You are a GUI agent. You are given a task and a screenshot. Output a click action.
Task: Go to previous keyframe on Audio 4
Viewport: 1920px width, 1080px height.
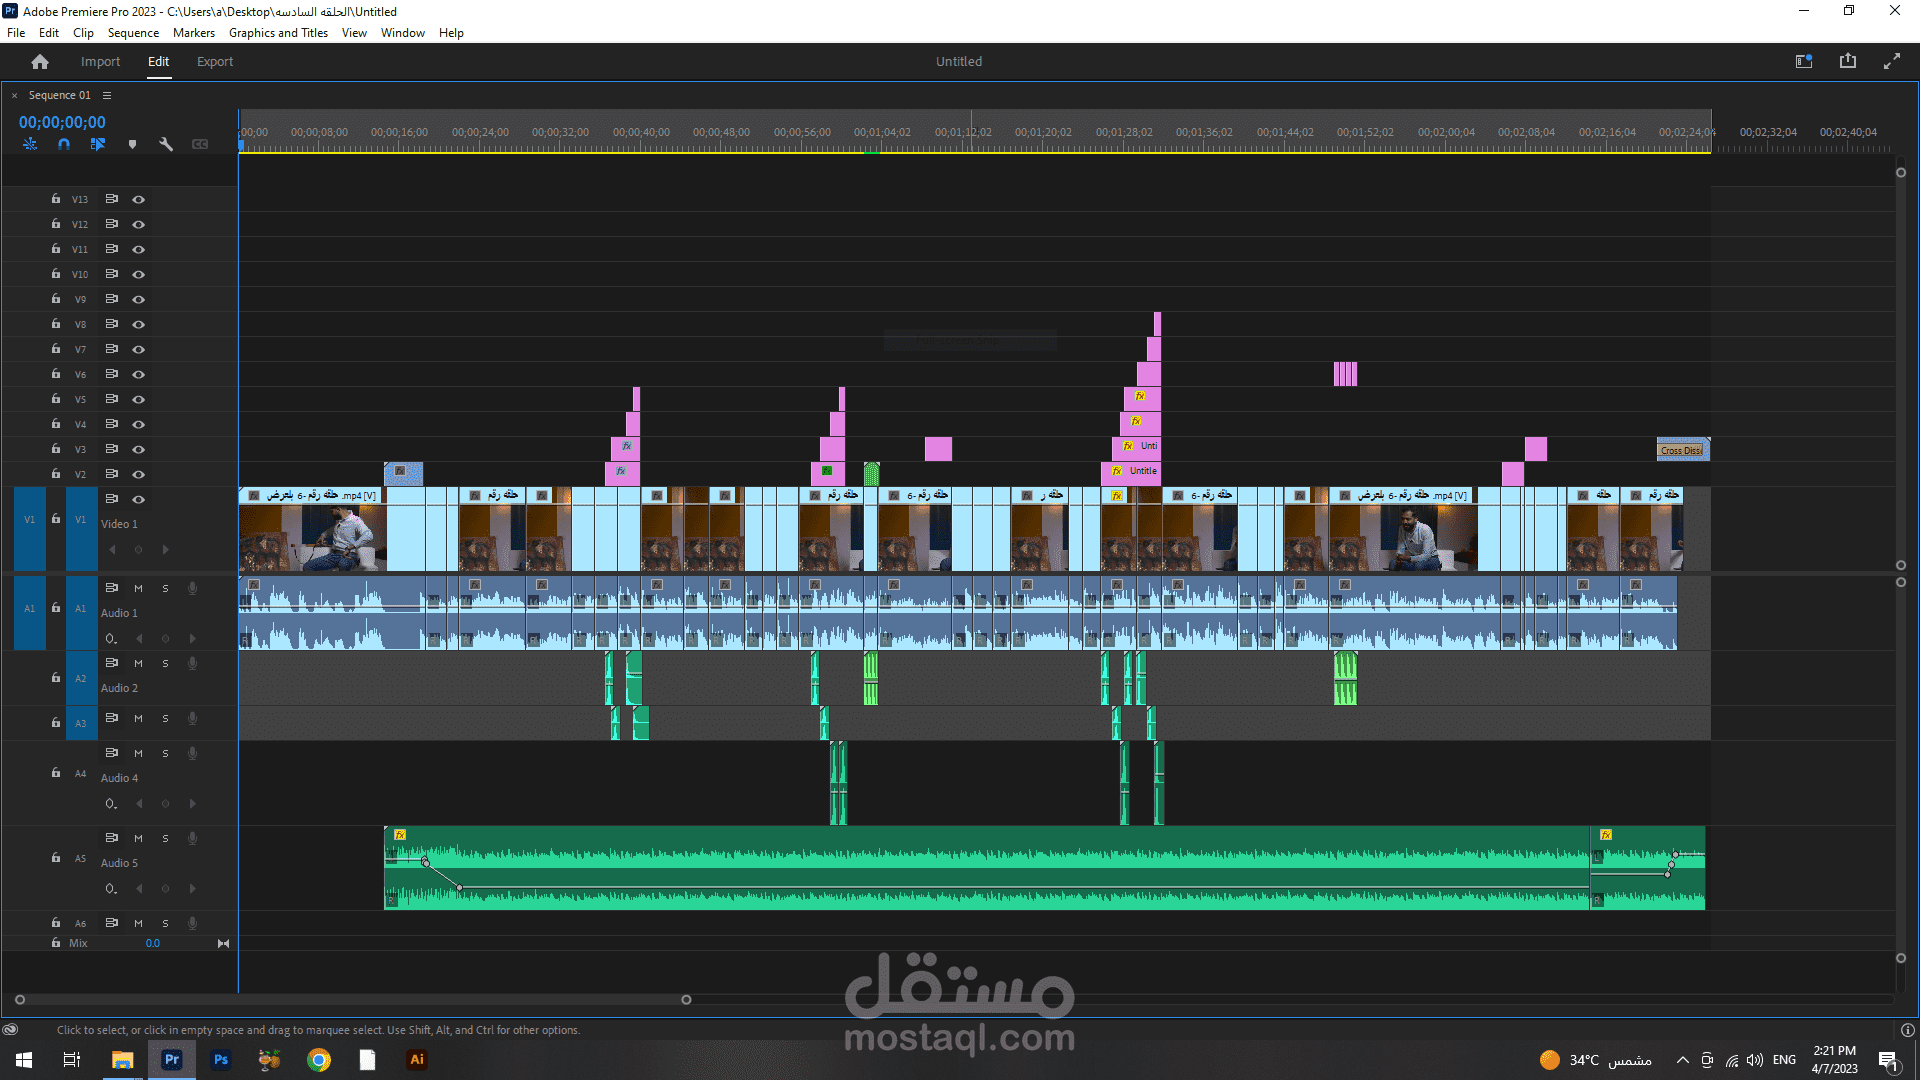click(x=139, y=803)
